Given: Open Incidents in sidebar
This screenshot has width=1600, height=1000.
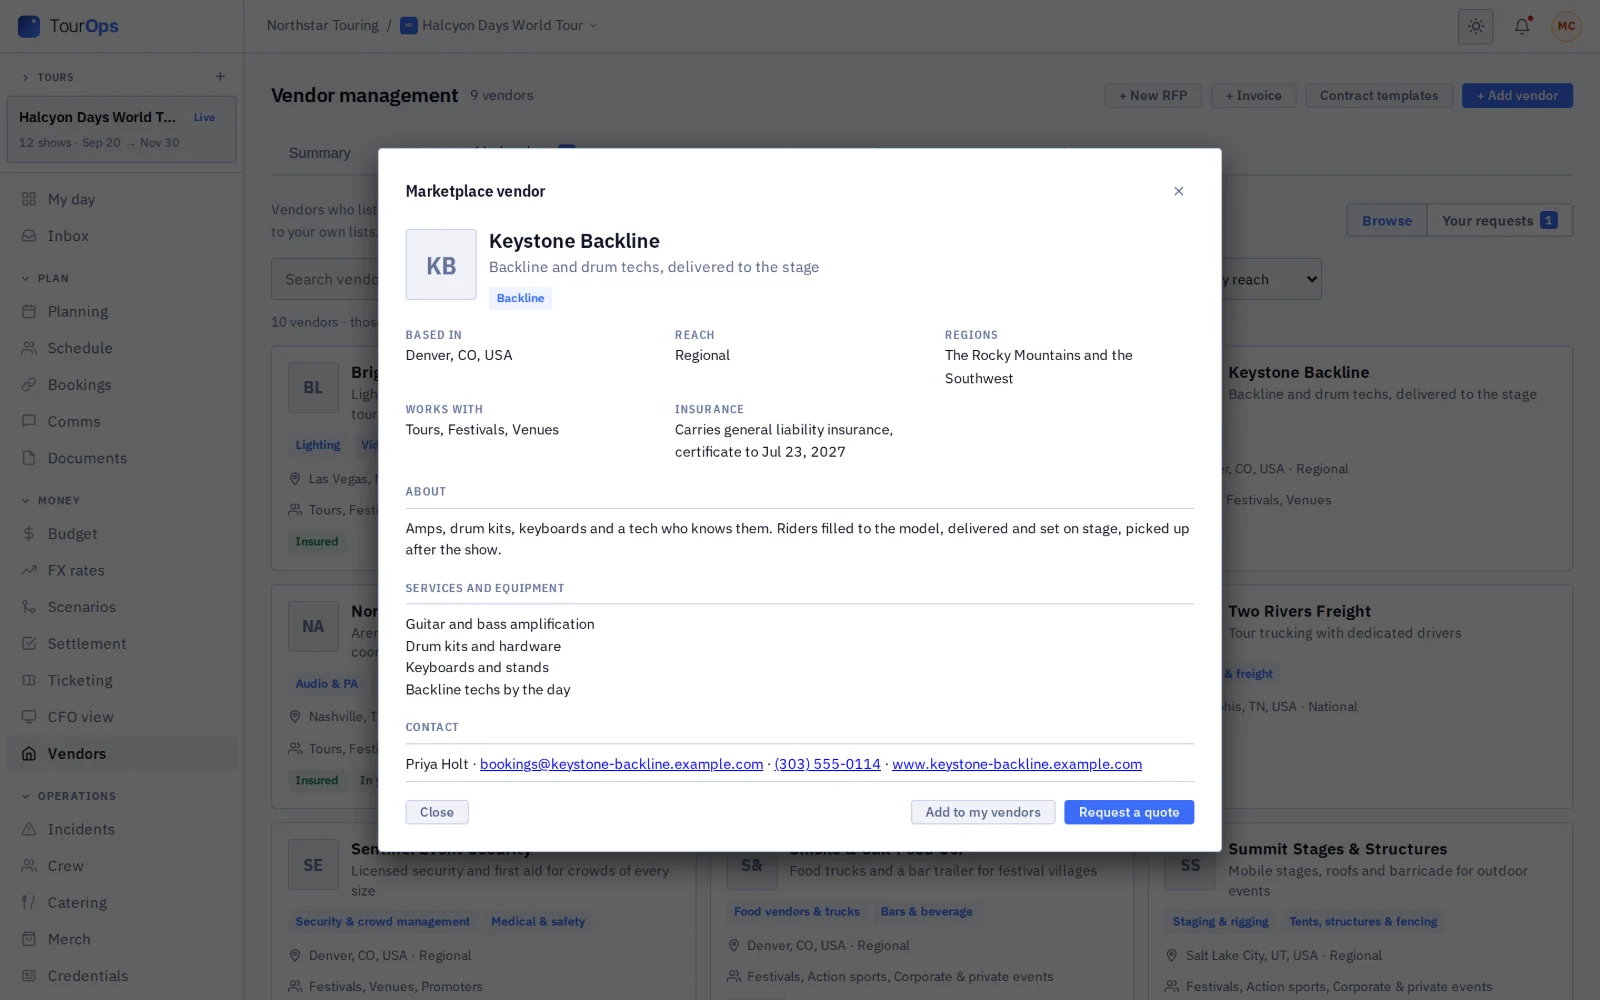Looking at the screenshot, I should click(122, 829).
